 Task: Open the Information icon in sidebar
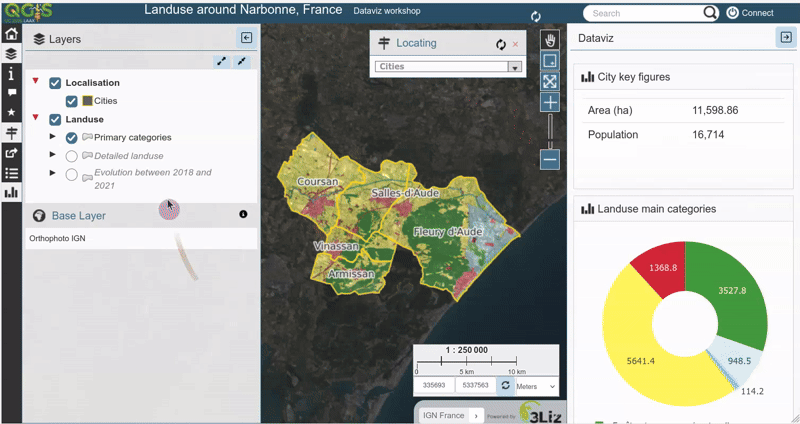coord(11,74)
